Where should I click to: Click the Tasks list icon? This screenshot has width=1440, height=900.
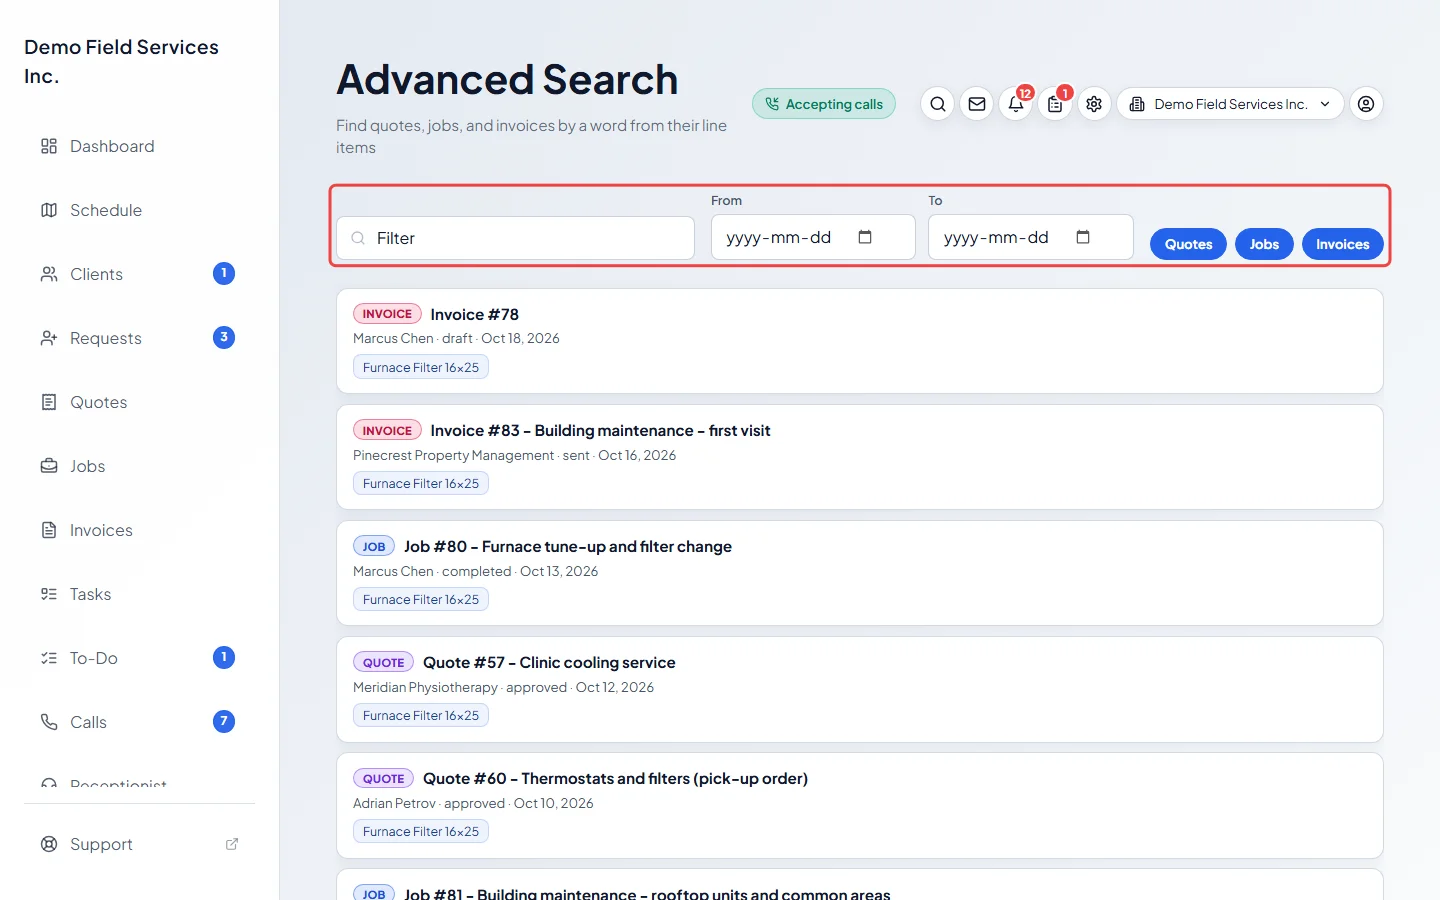[x=49, y=594]
